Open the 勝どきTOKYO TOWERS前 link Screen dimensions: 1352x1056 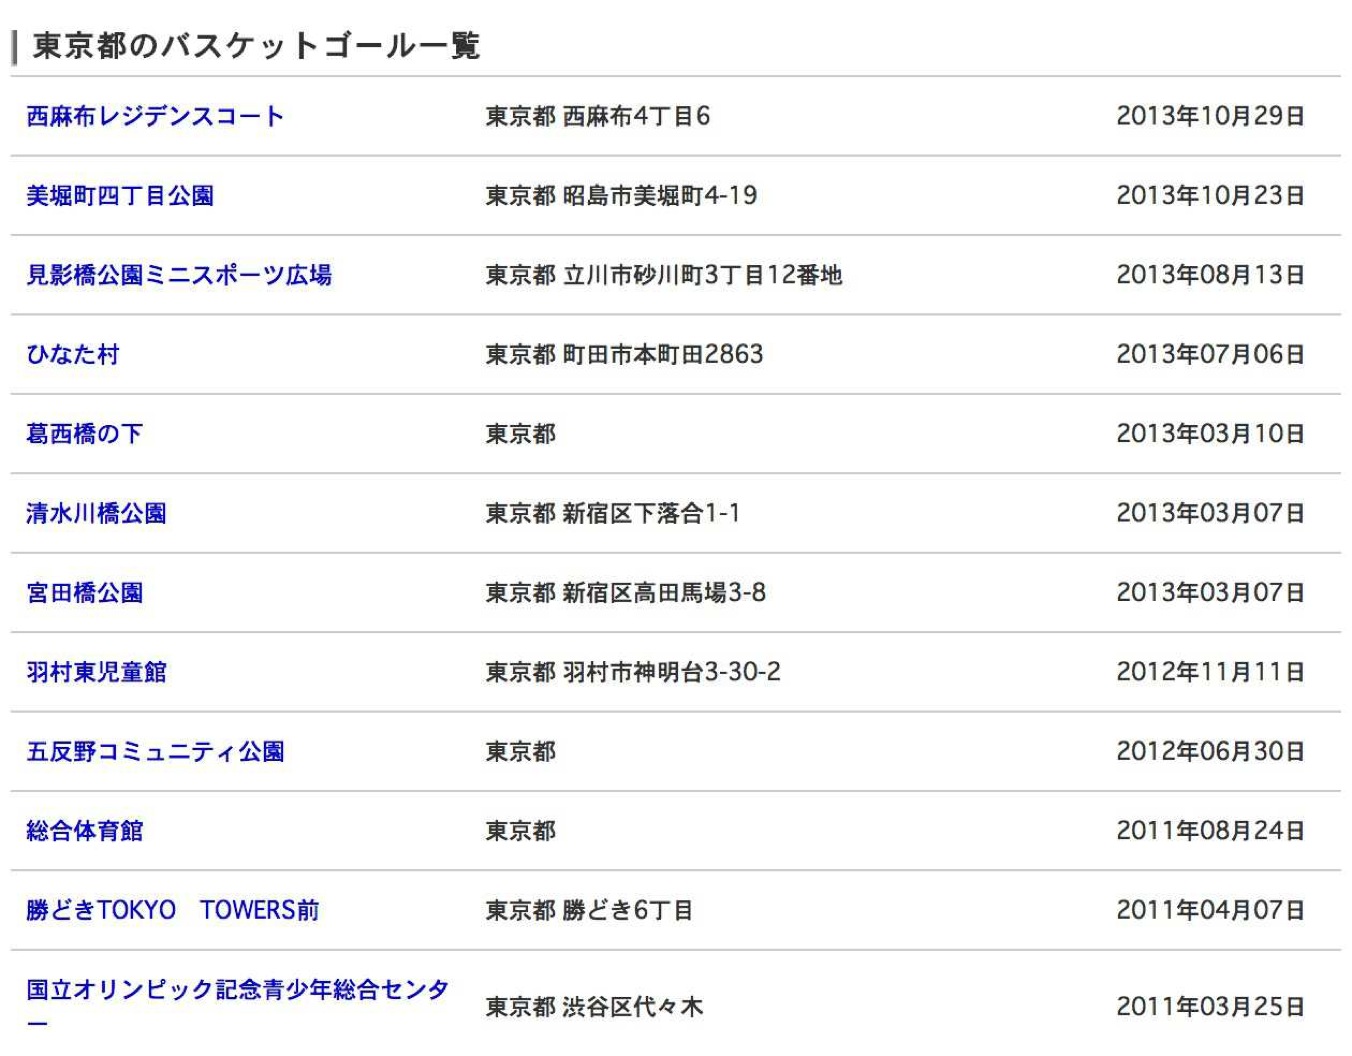[173, 910]
